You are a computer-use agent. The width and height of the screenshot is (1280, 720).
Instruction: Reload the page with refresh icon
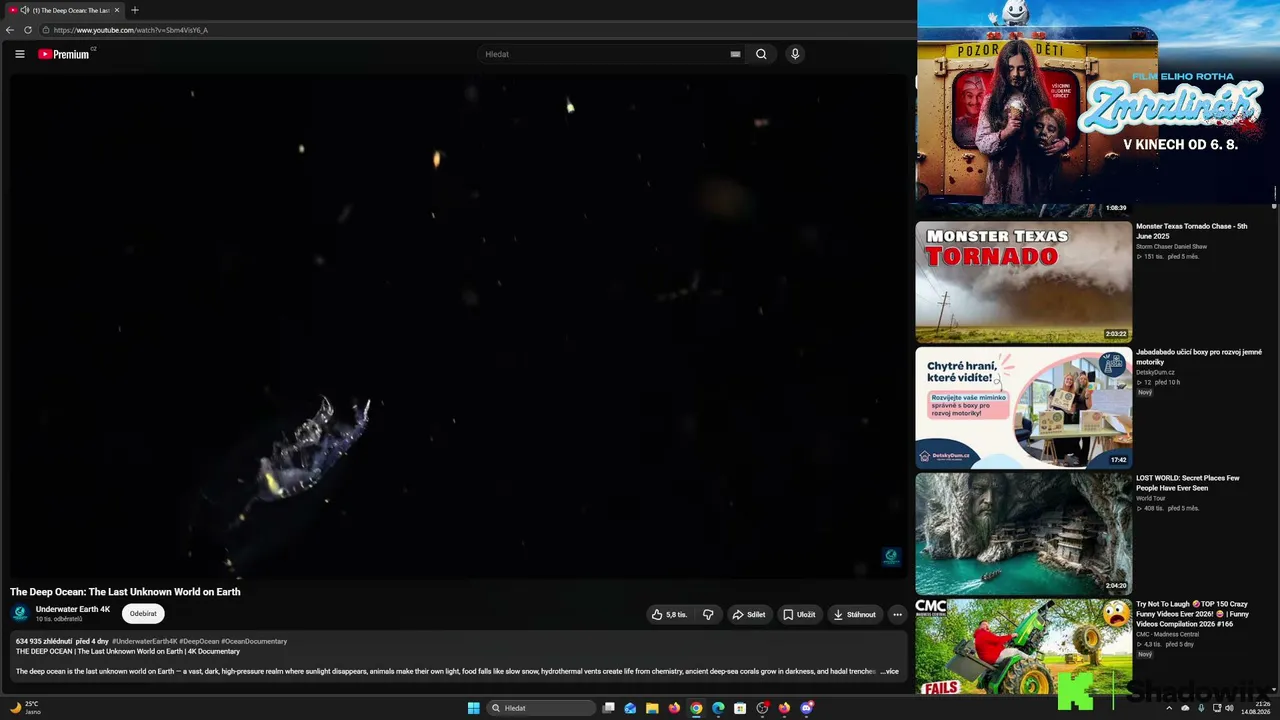click(28, 30)
